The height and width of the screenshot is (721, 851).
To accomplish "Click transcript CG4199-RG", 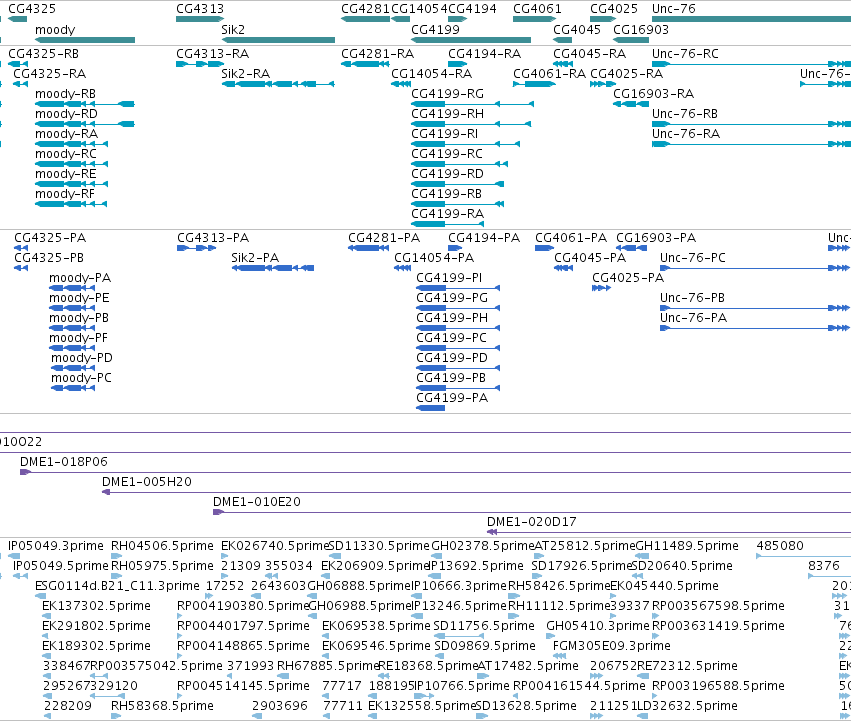I will tap(473, 104).
